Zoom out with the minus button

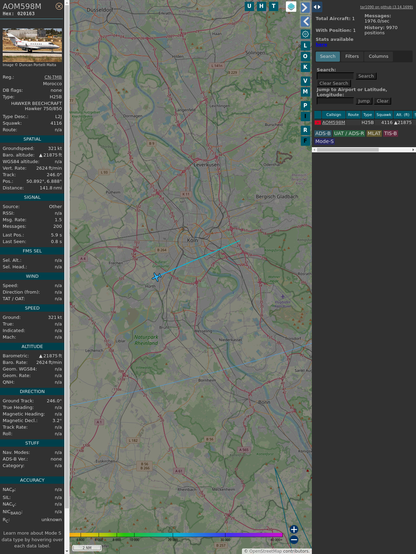(x=294, y=540)
